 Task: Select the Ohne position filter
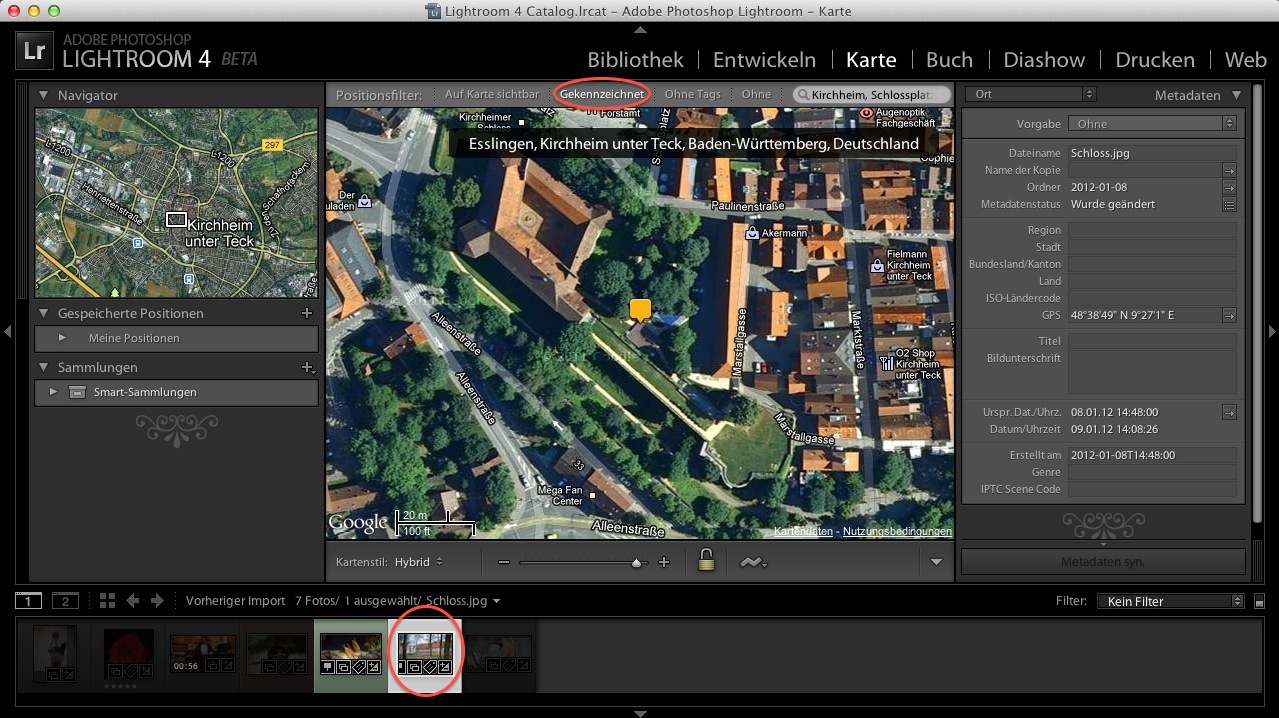pyautogui.click(x=756, y=94)
